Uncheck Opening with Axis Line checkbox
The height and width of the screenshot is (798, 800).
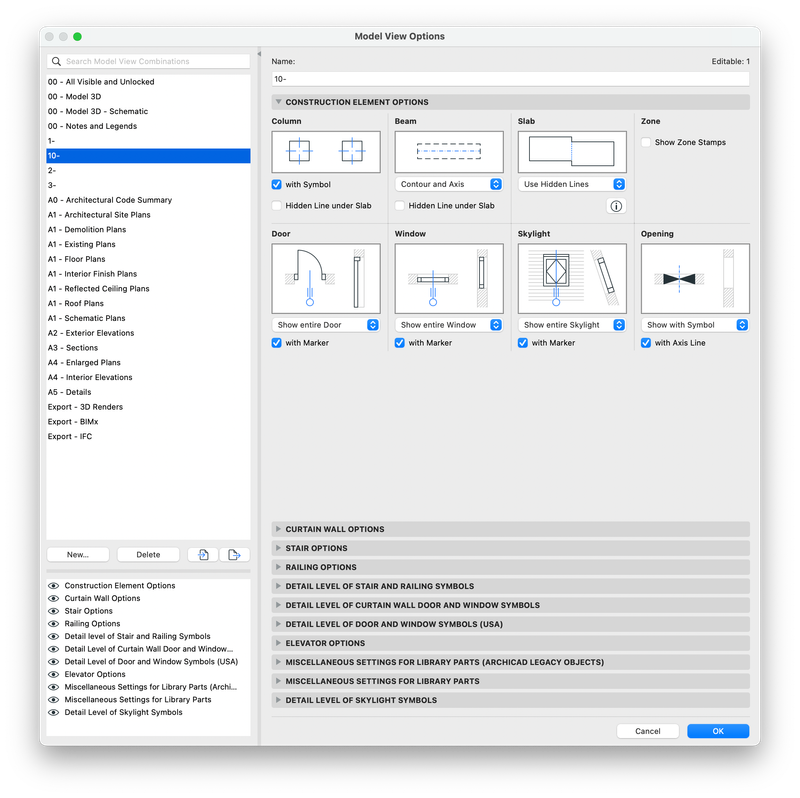[x=646, y=343]
